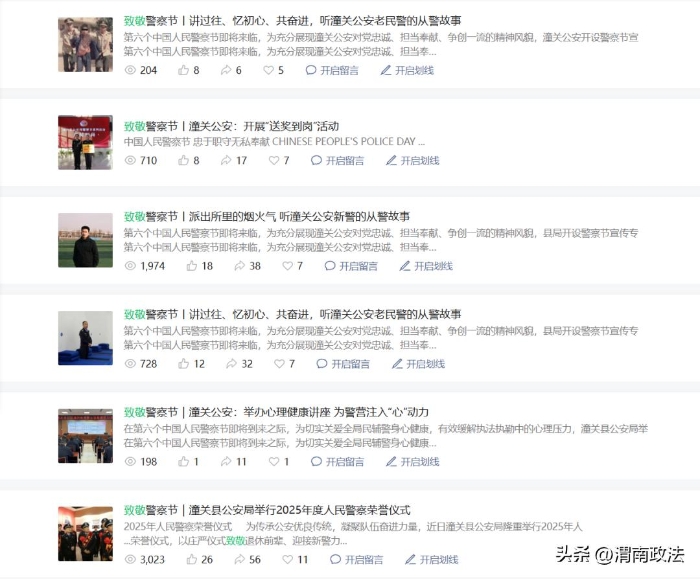Enable comments (开启留言) on the 1,974-view article
This screenshot has width=700, height=579.
351,266
